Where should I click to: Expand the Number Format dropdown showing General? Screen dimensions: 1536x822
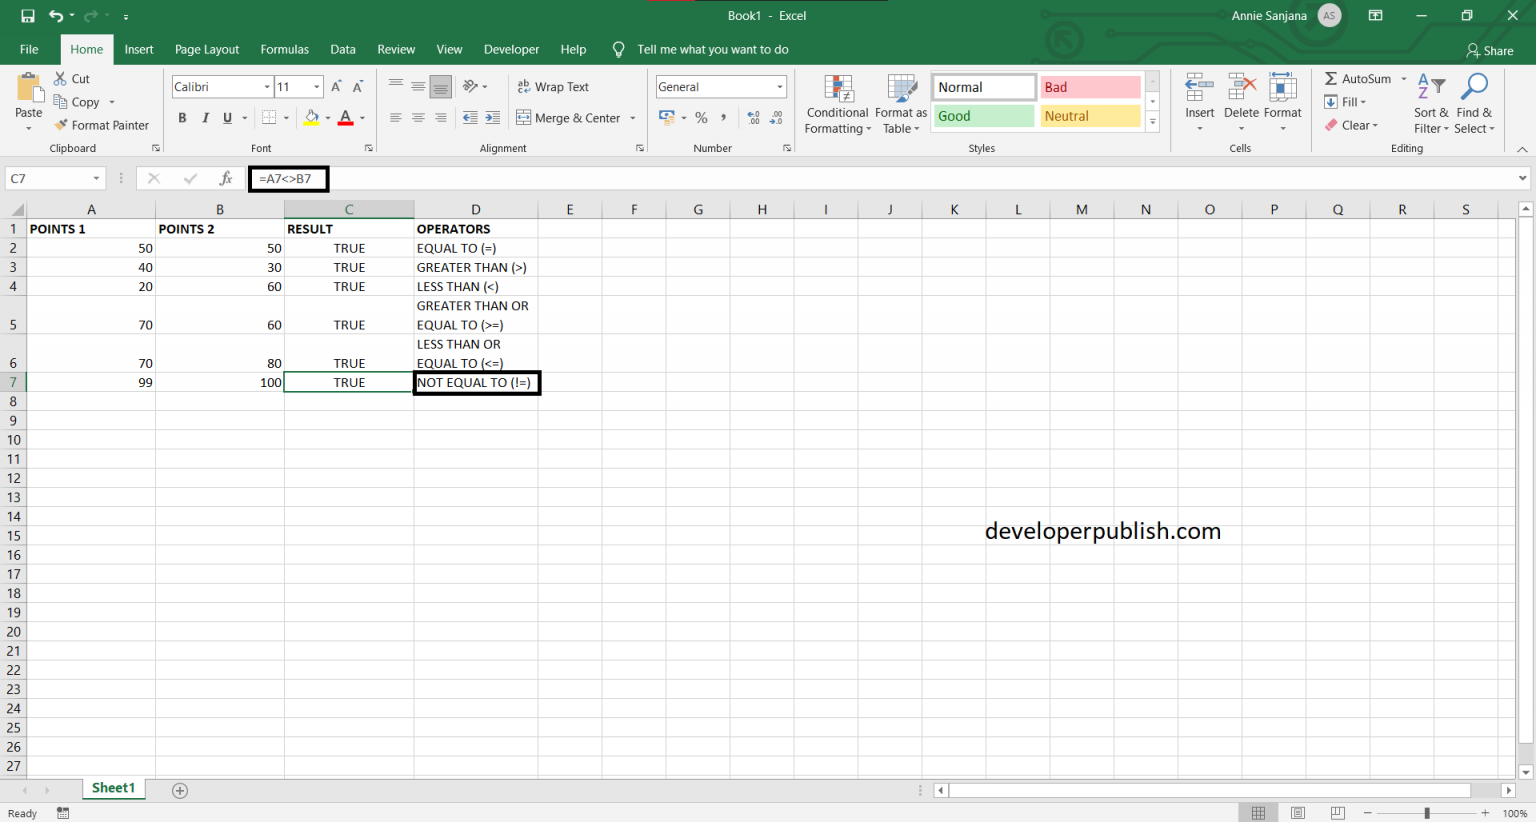click(778, 86)
